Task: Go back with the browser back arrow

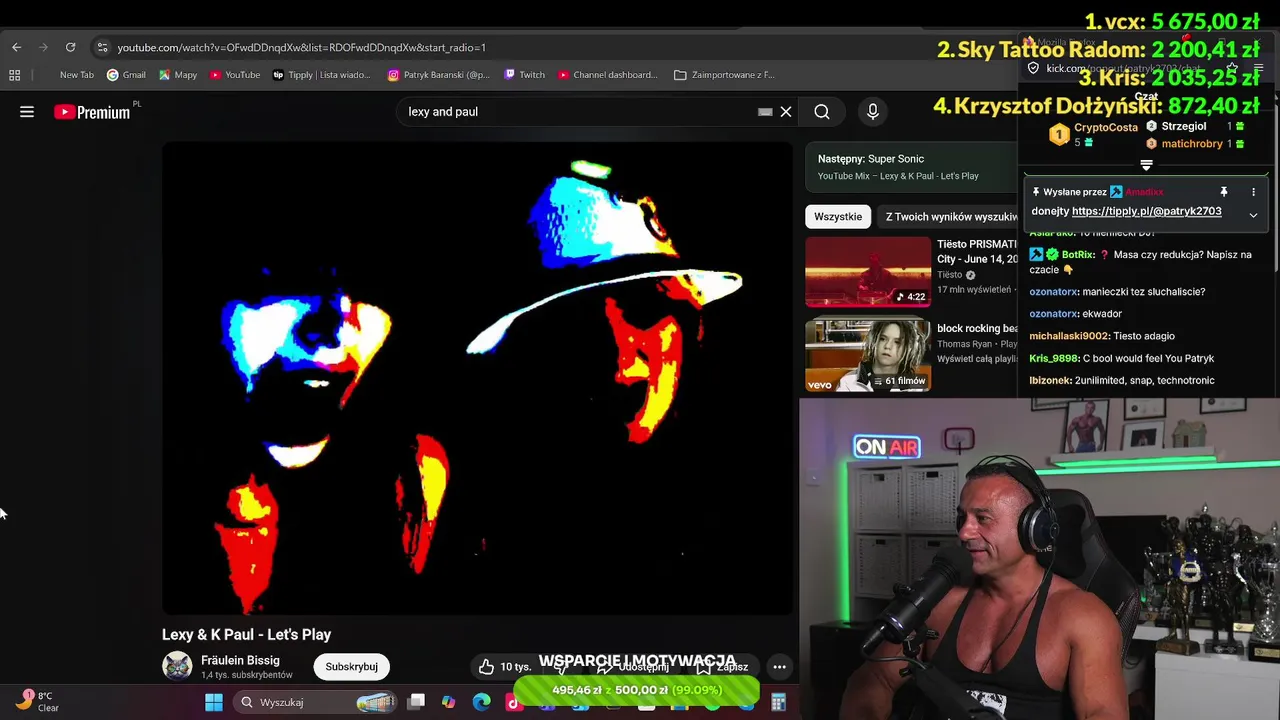Action: point(16,47)
